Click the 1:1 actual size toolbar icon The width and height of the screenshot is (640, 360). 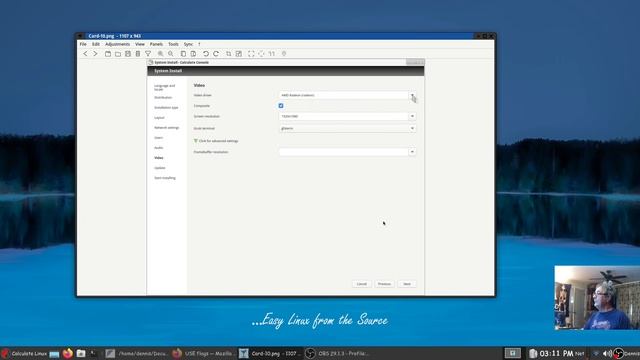271,53
